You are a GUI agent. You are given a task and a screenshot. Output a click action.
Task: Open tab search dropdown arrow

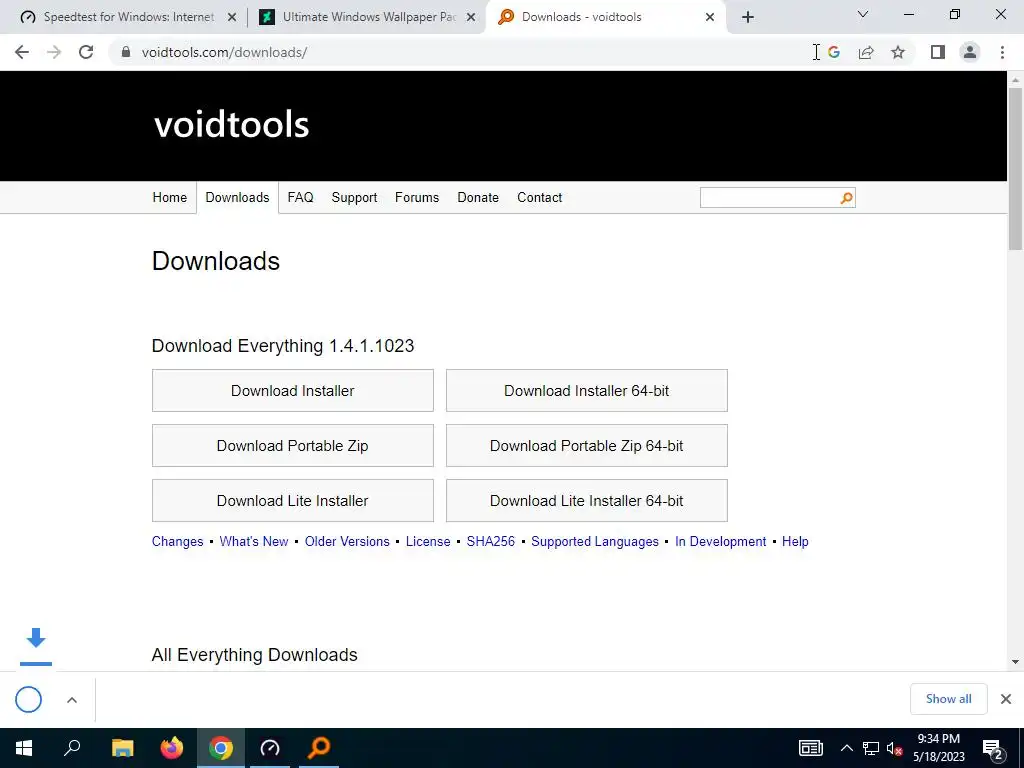click(x=863, y=14)
